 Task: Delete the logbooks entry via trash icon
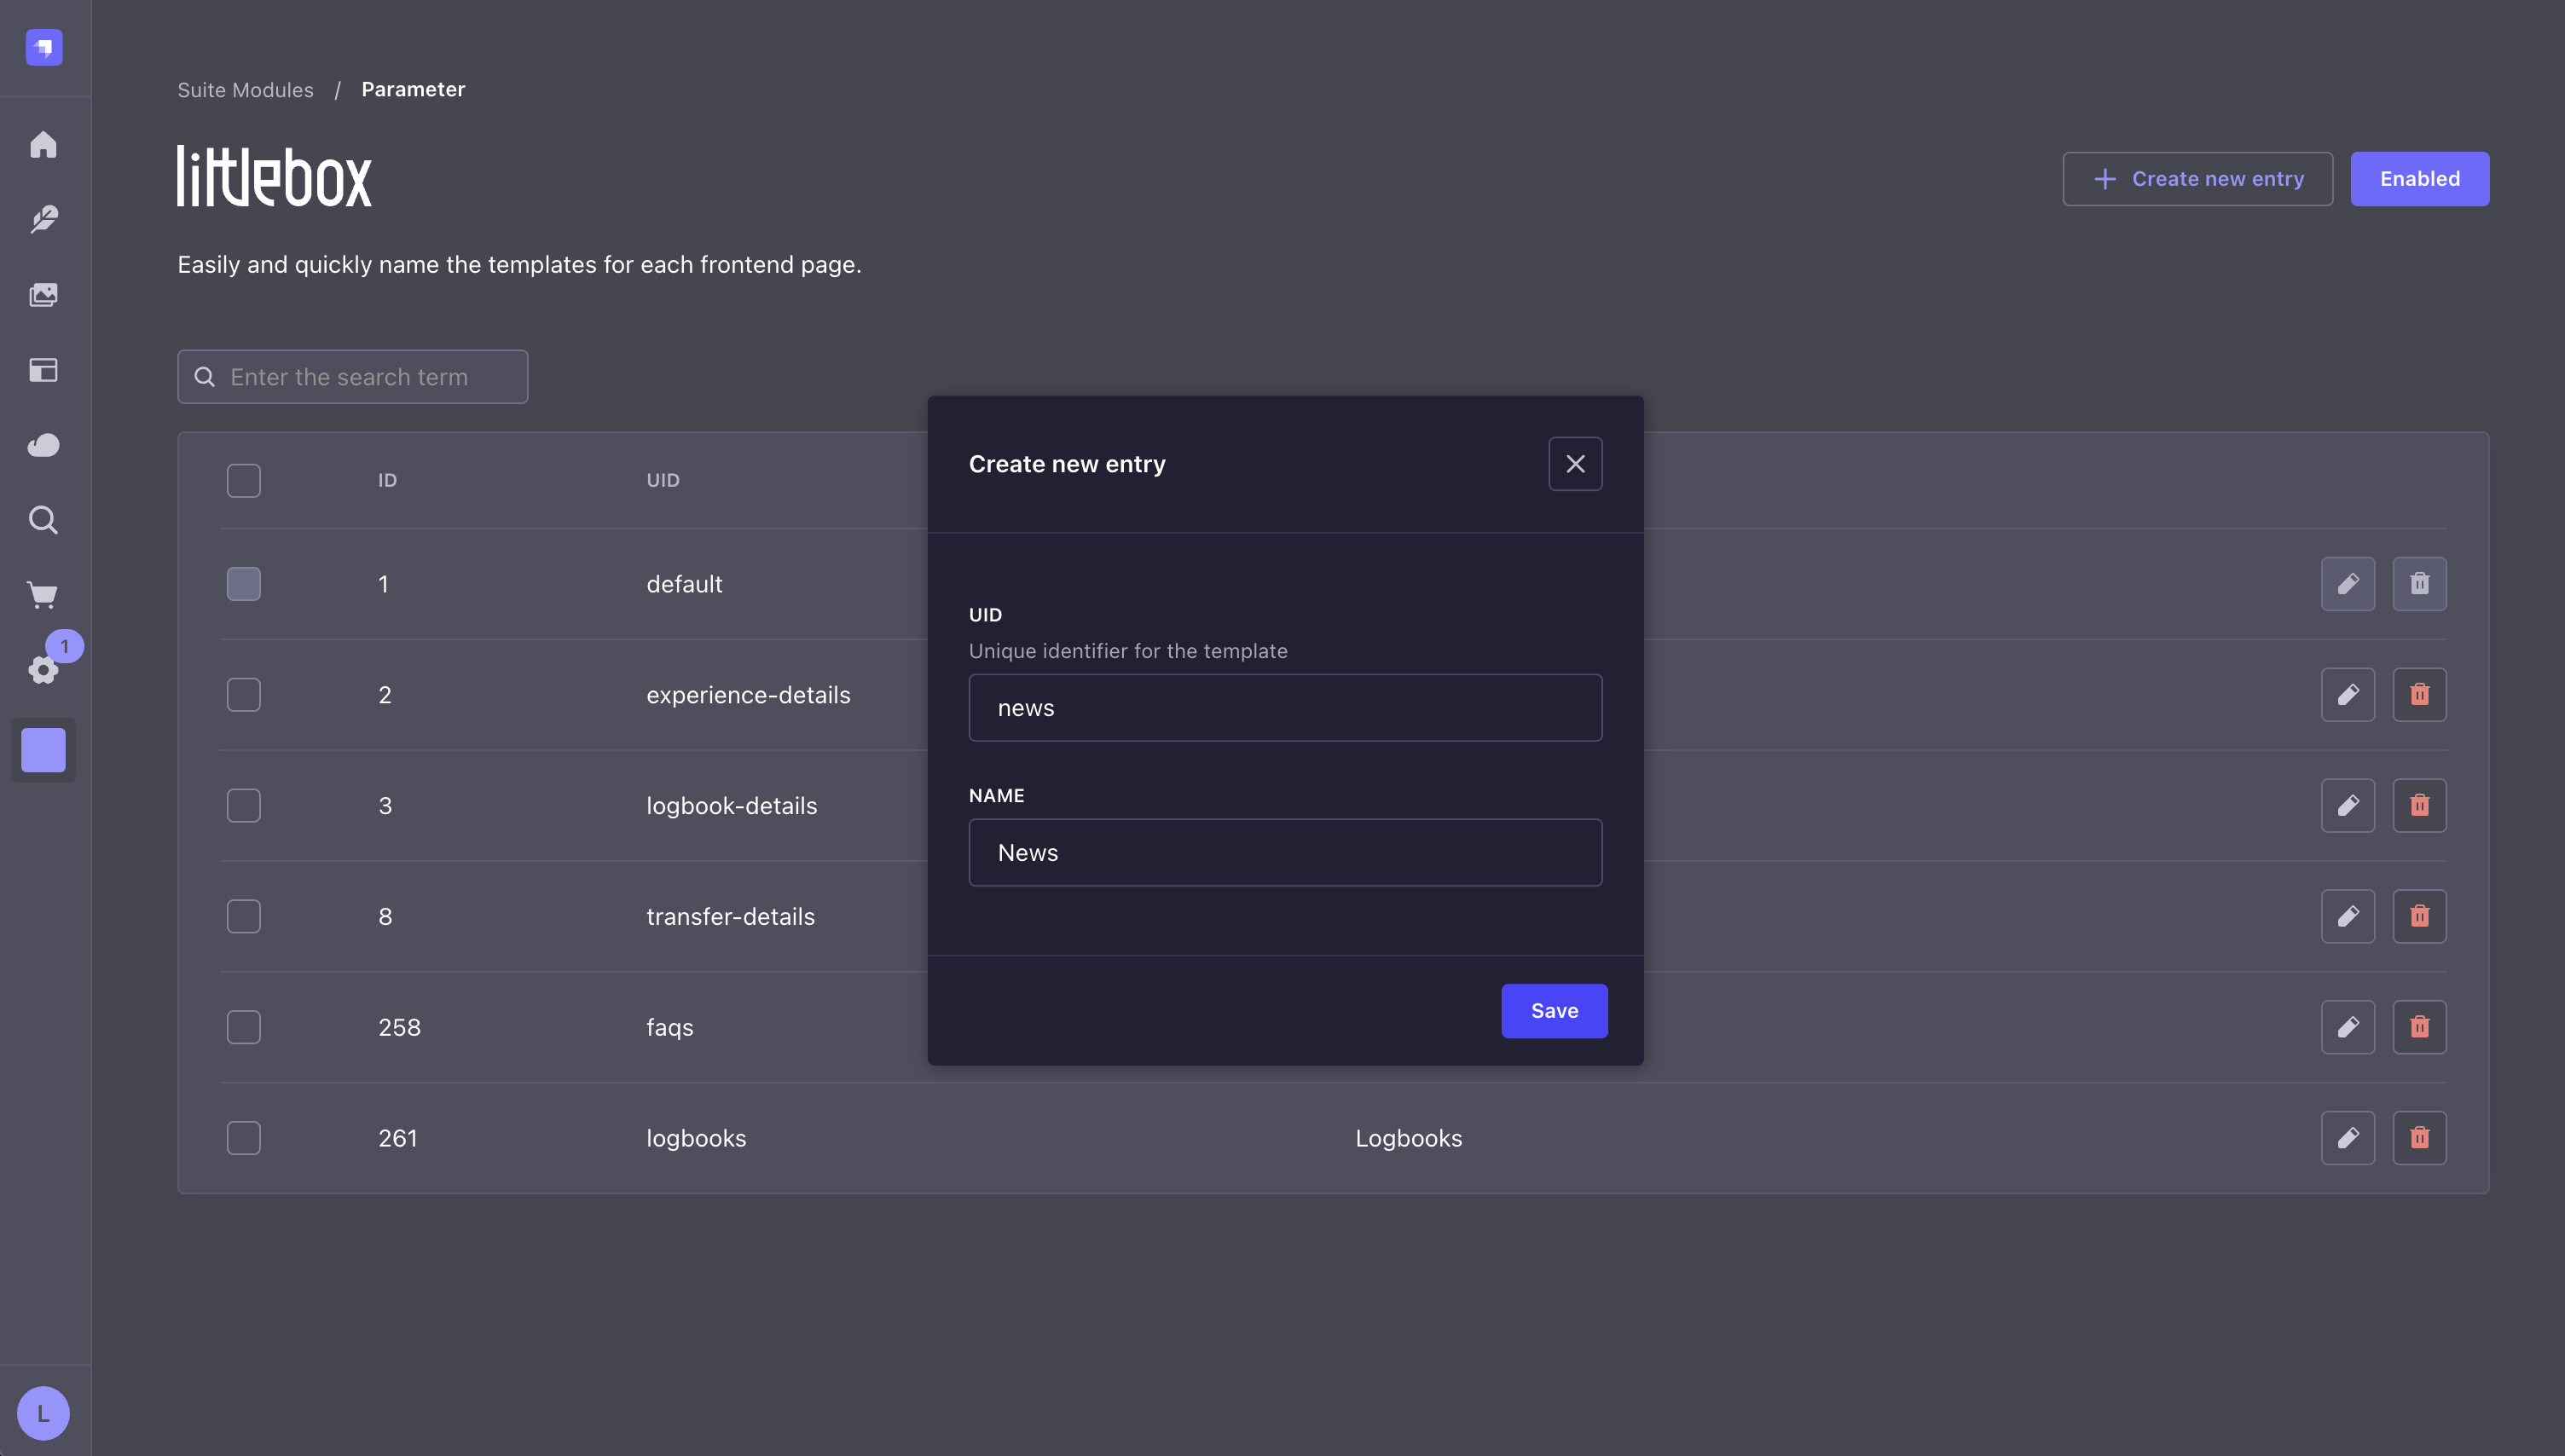point(2419,1138)
